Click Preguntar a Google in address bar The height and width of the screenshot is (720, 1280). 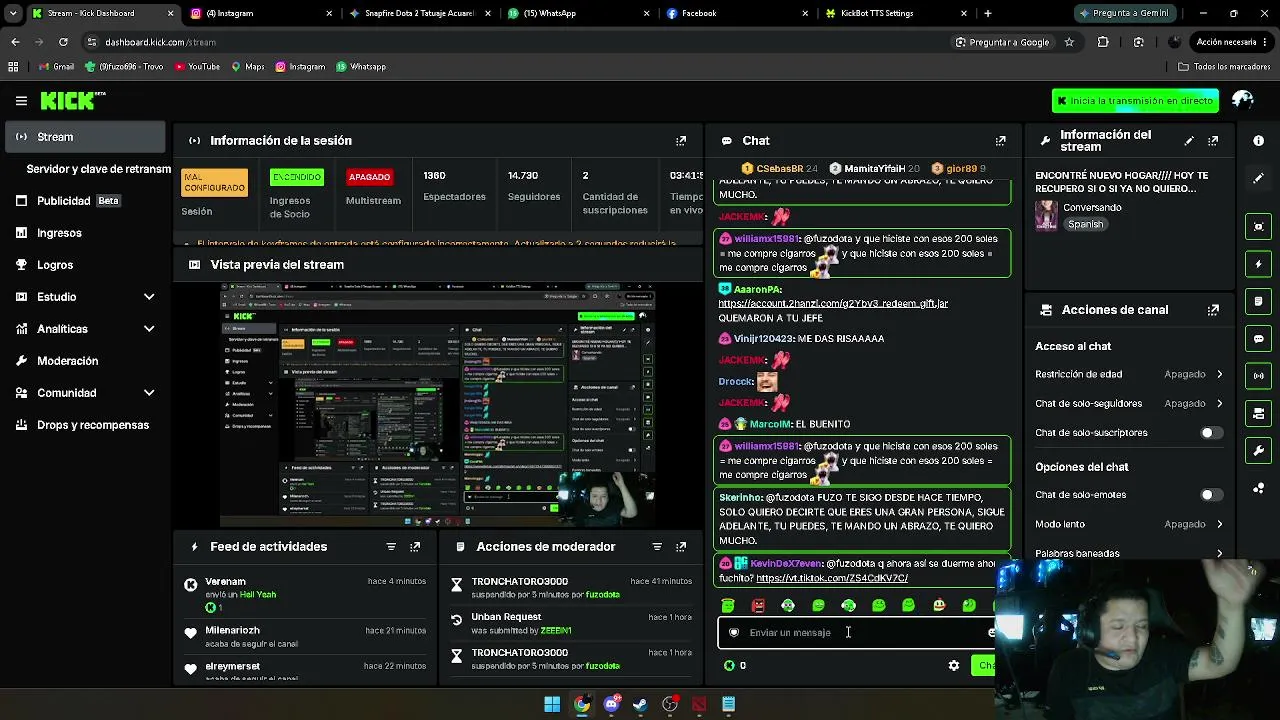point(1002,42)
